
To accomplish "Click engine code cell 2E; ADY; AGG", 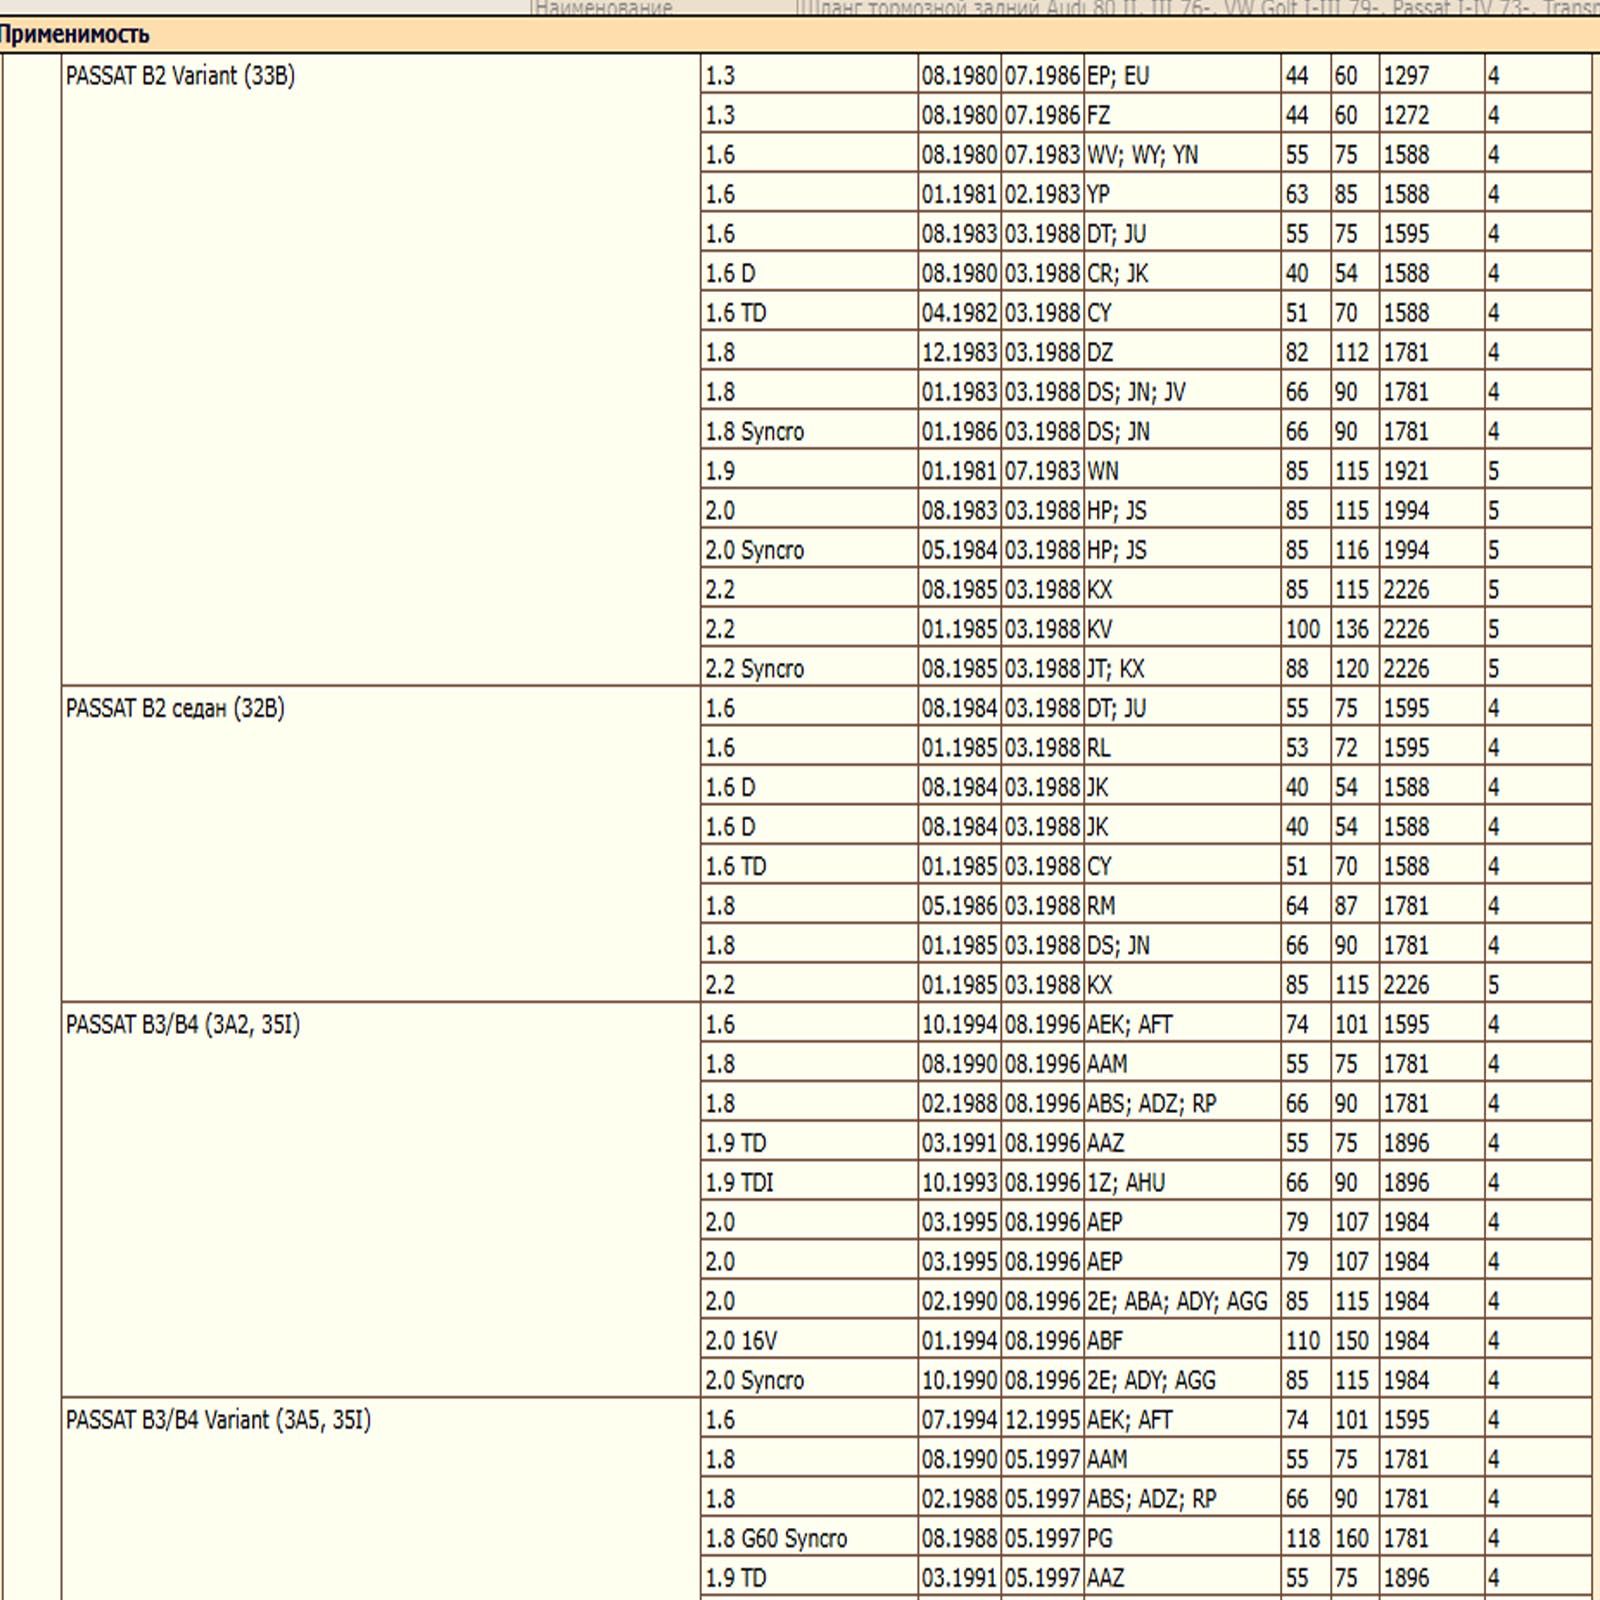I will (x=1182, y=1380).
